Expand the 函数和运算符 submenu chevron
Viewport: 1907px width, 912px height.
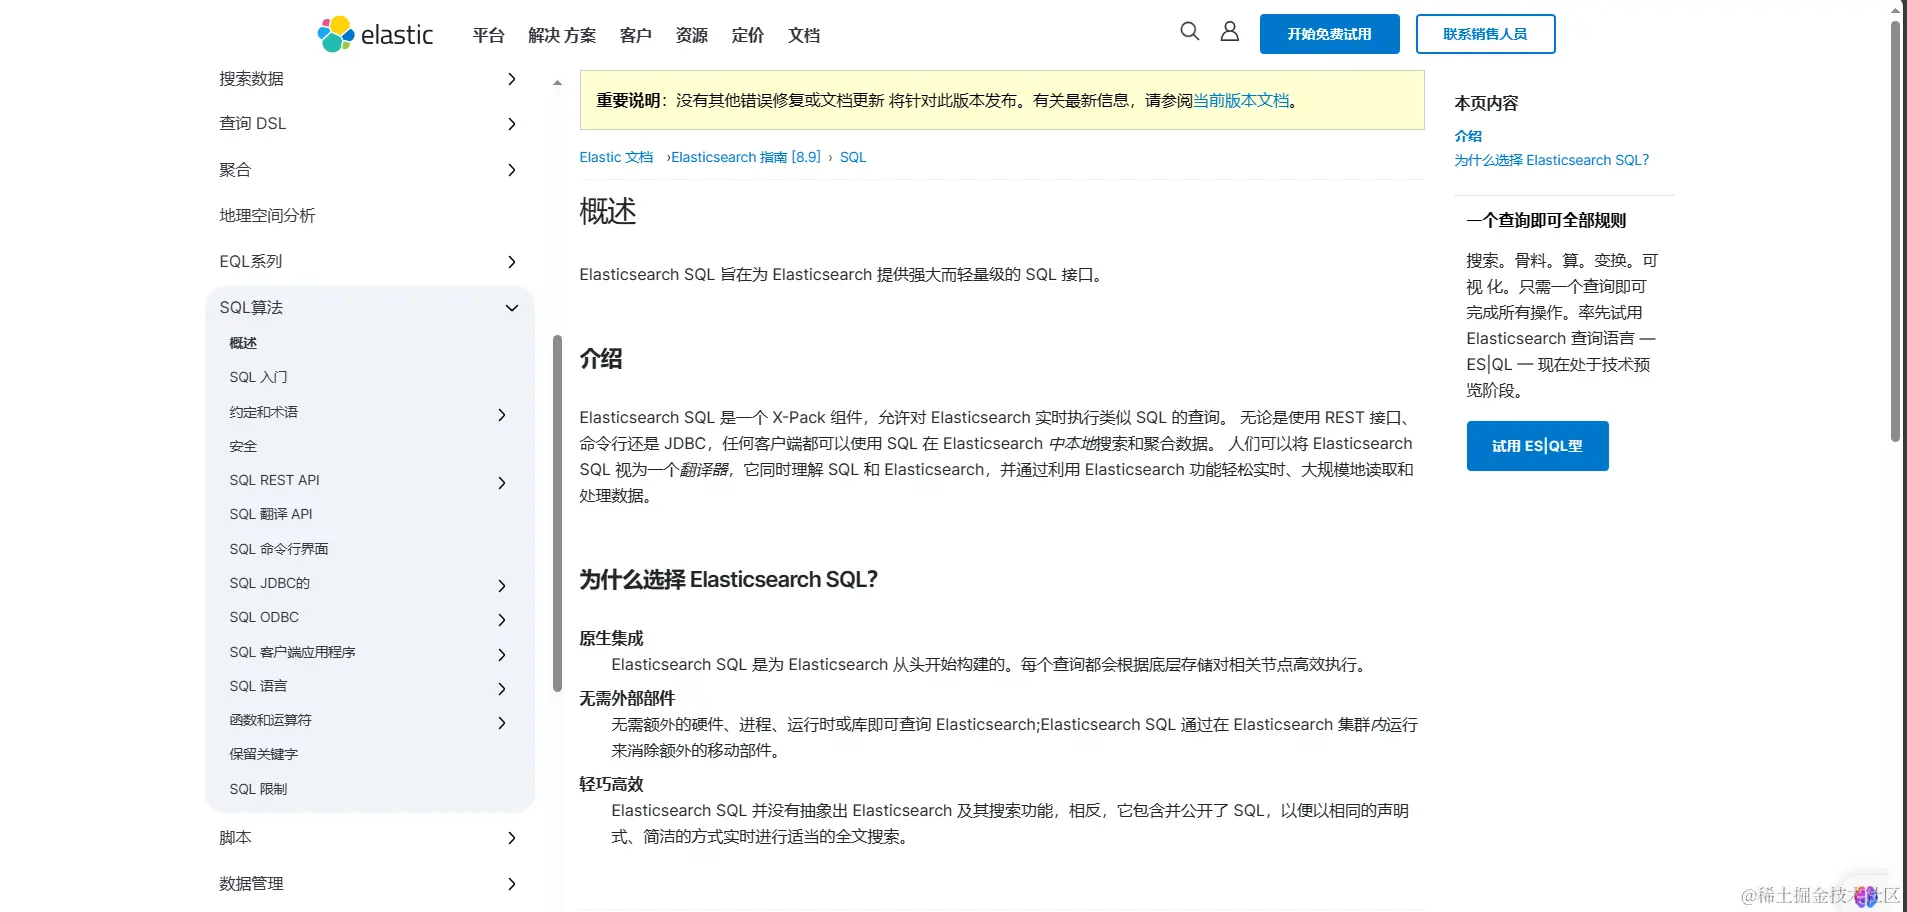pos(501,723)
